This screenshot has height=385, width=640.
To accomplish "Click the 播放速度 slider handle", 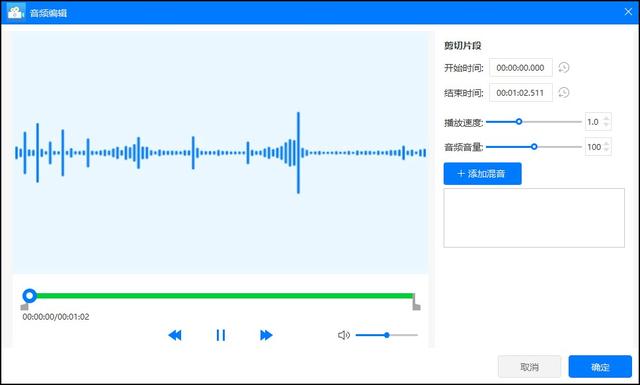I will tap(519, 122).
